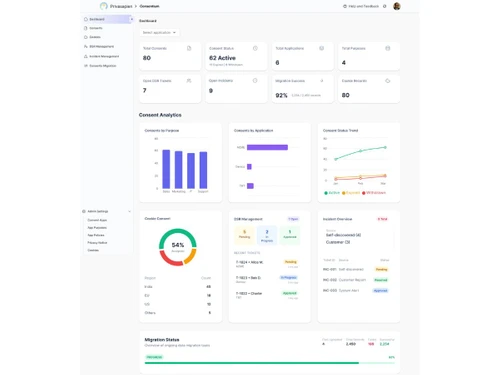Click the Migration Success card icon
Viewport: 500px width, 375px height.
[322, 81]
